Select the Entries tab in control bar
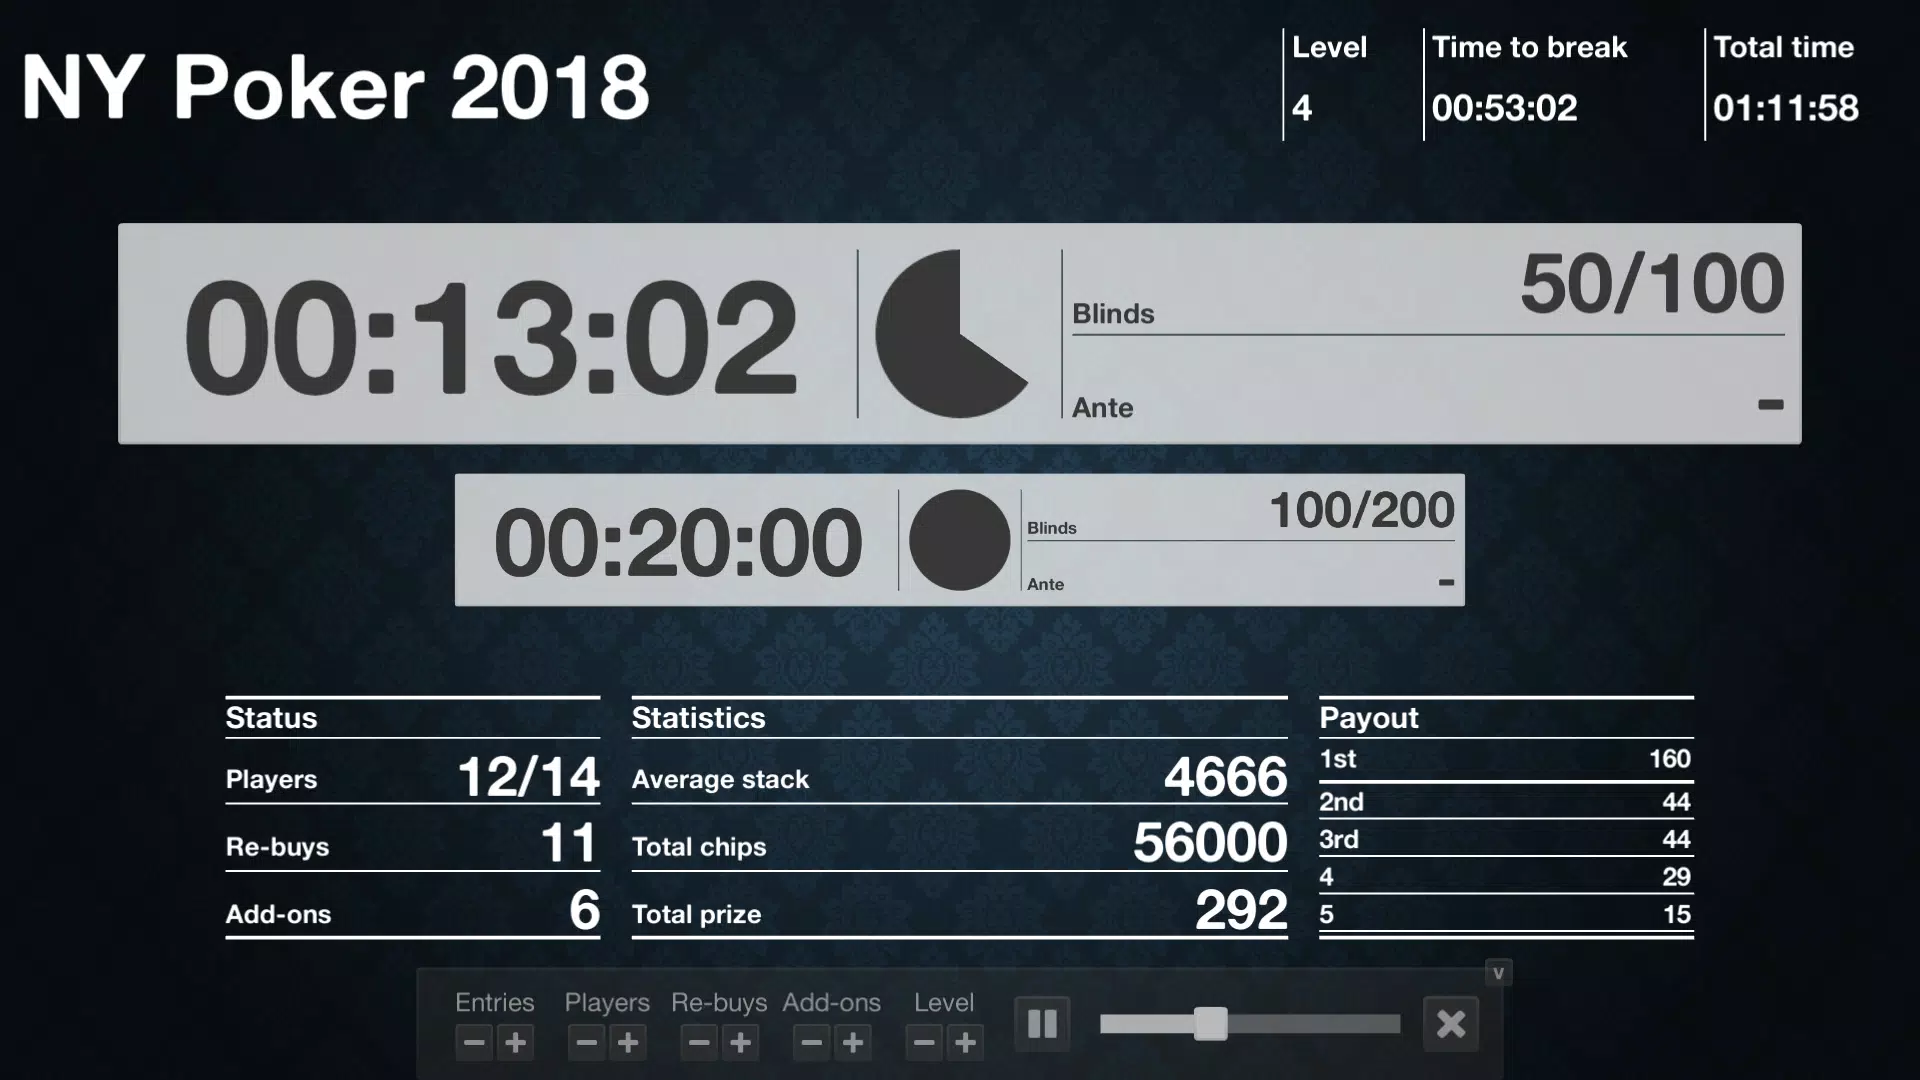The width and height of the screenshot is (1920, 1080). point(493,1002)
